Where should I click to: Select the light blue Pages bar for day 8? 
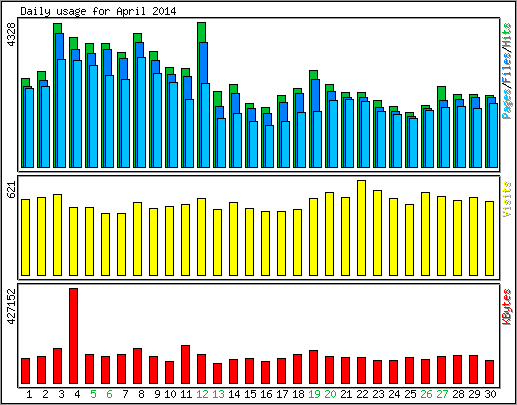click(141, 112)
